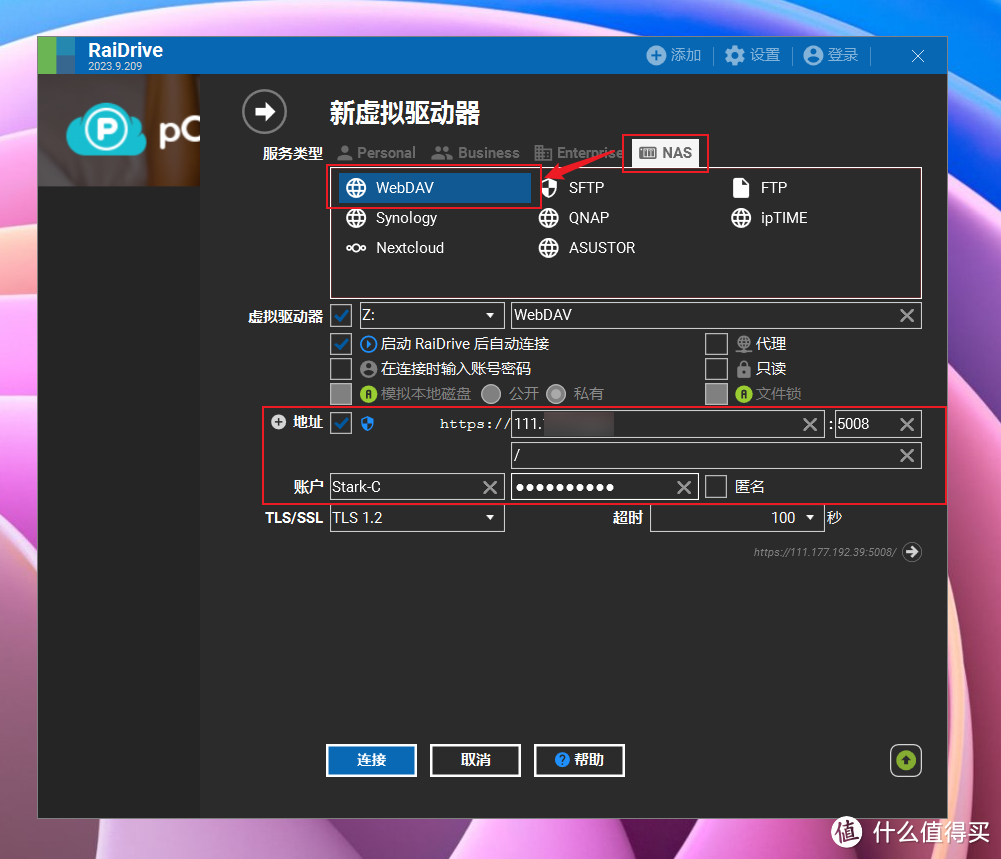The width and height of the screenshot is (1001, 859).
Task: Clear the path slash field
Action: [907, 456]
